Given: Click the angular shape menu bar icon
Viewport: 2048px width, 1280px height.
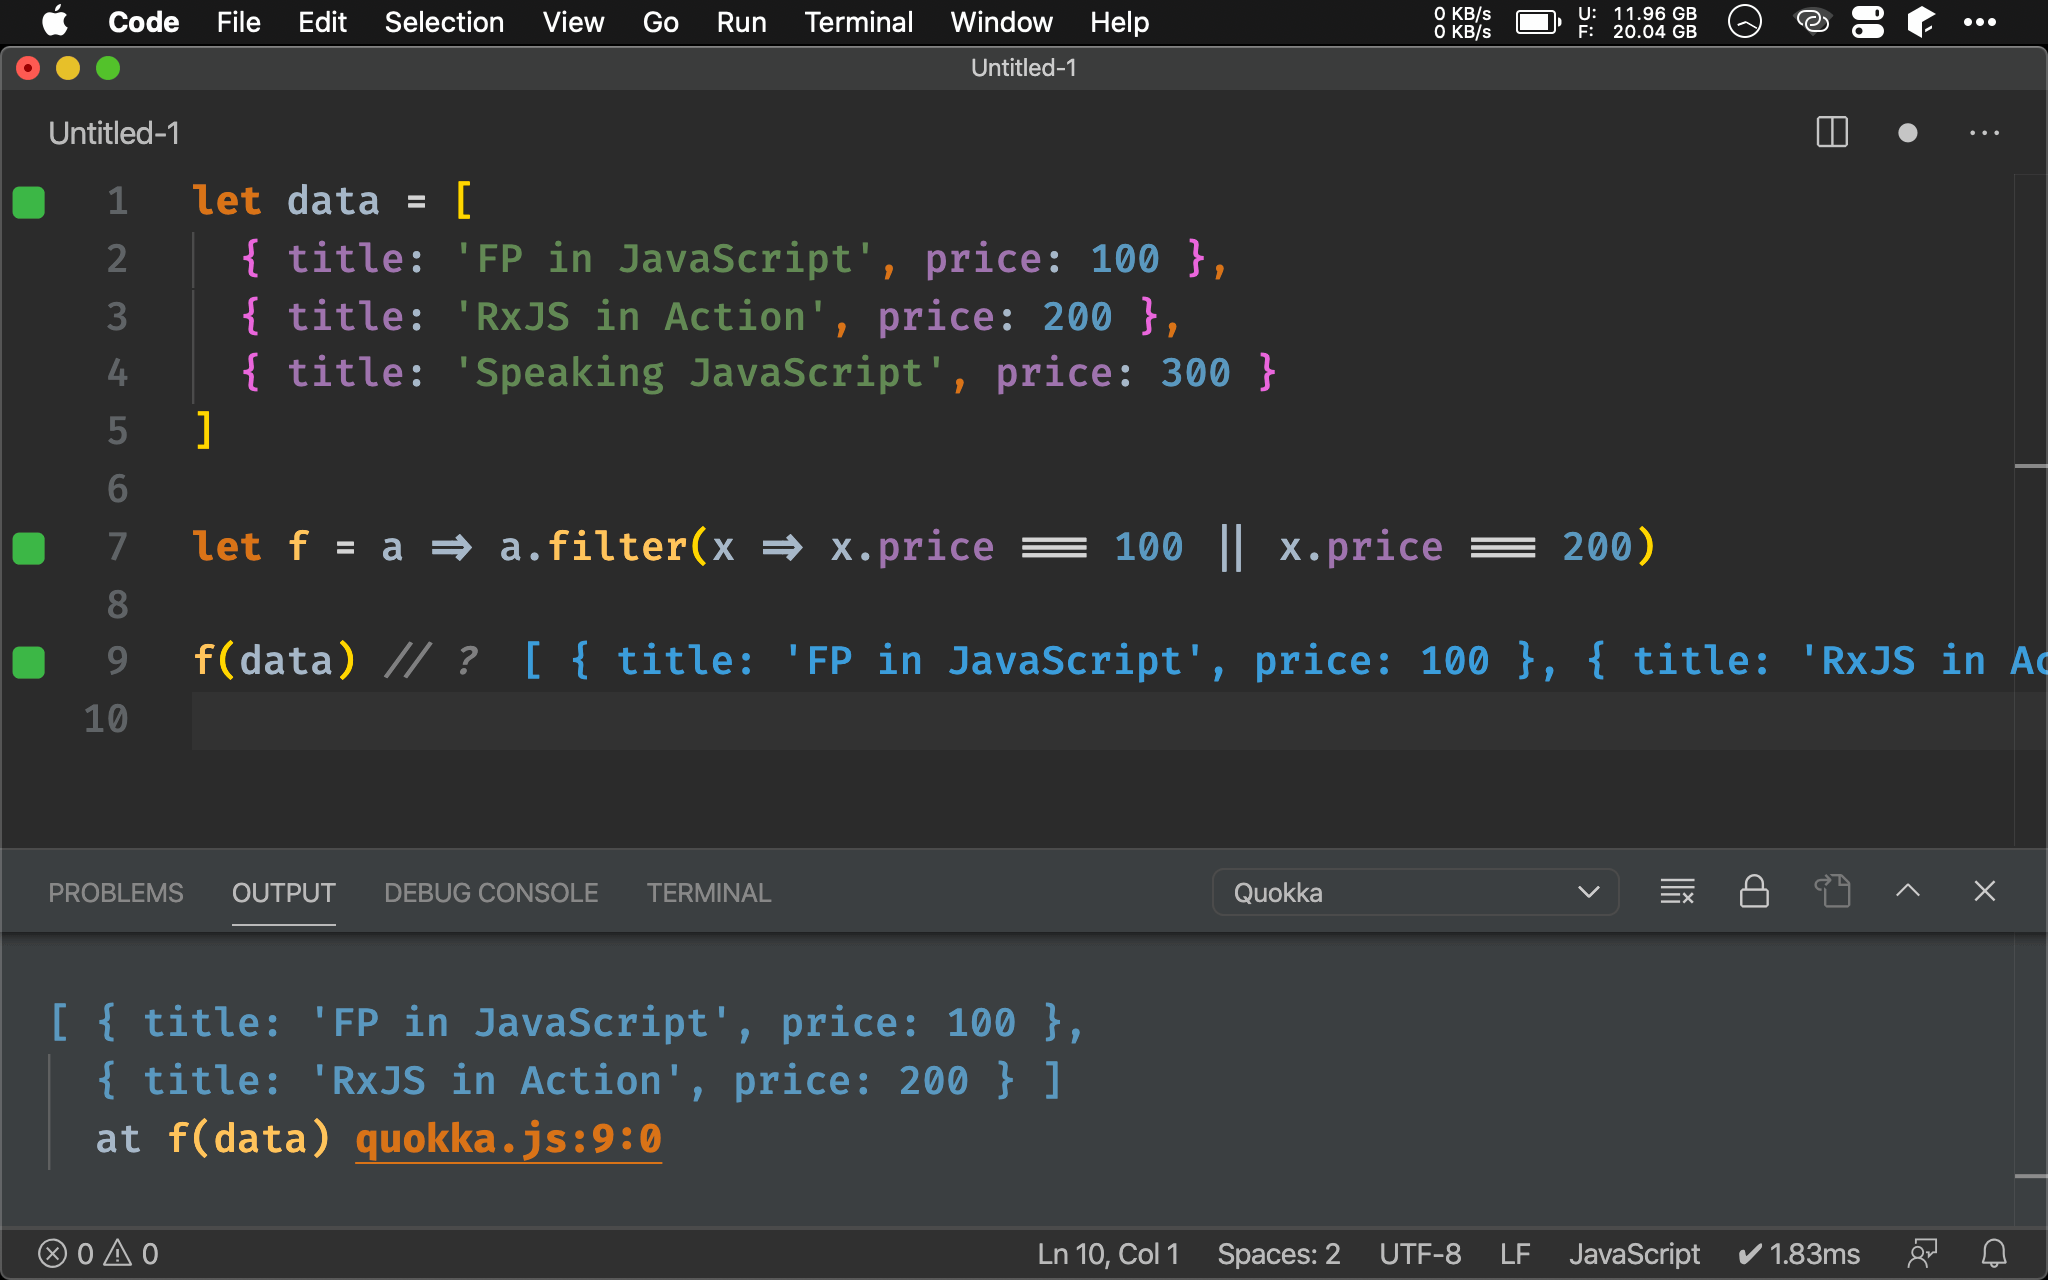Looking at the screenshot, I should (1920, 22).
